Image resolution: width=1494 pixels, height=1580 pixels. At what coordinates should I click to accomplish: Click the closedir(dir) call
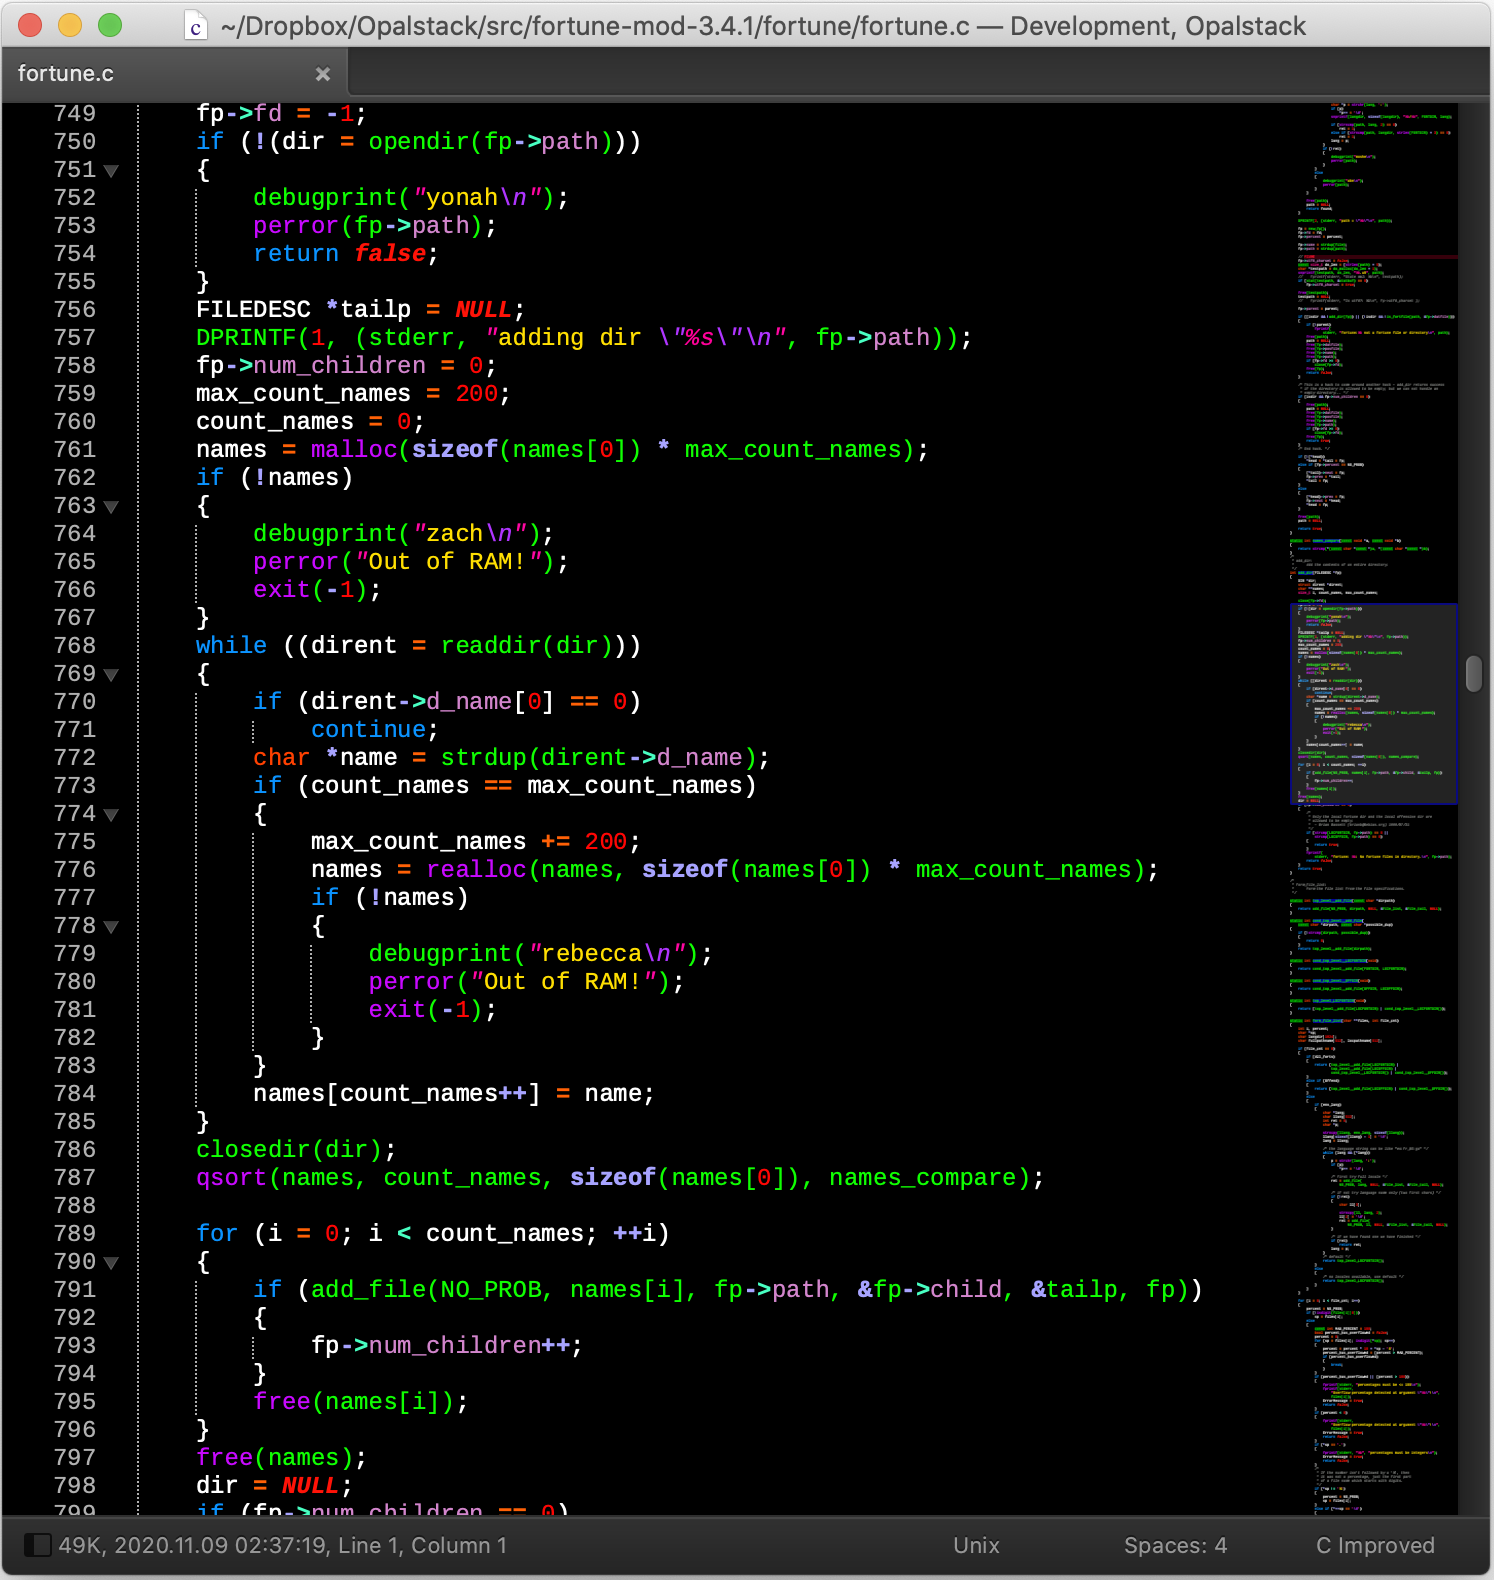pos(289,1150)
